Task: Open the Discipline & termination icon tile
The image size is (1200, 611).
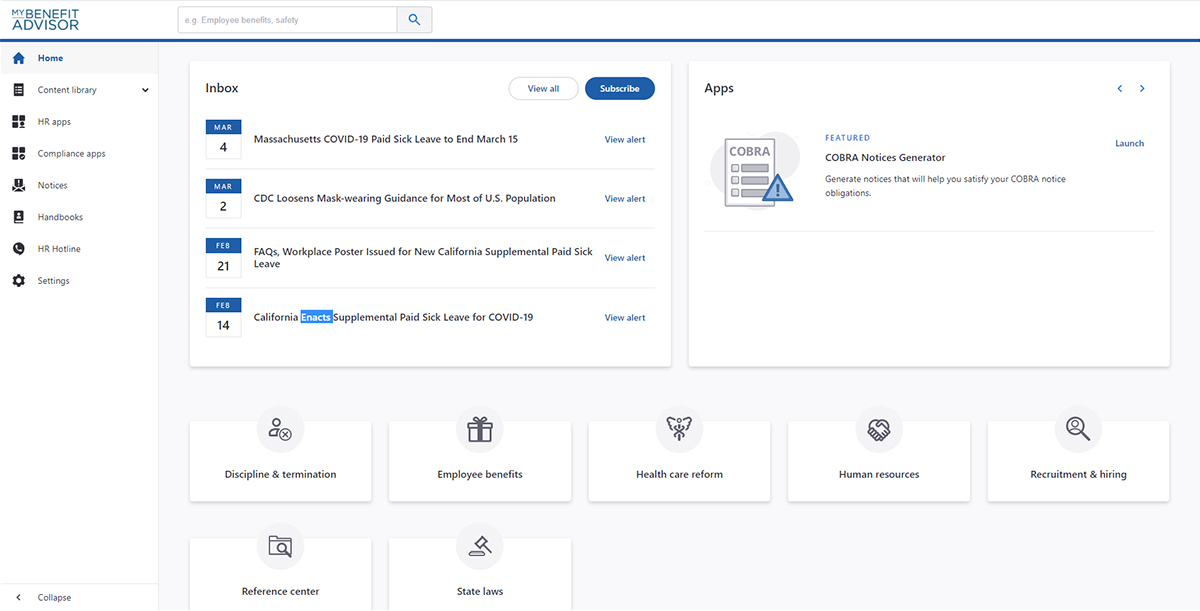Action: pos(280,430)
